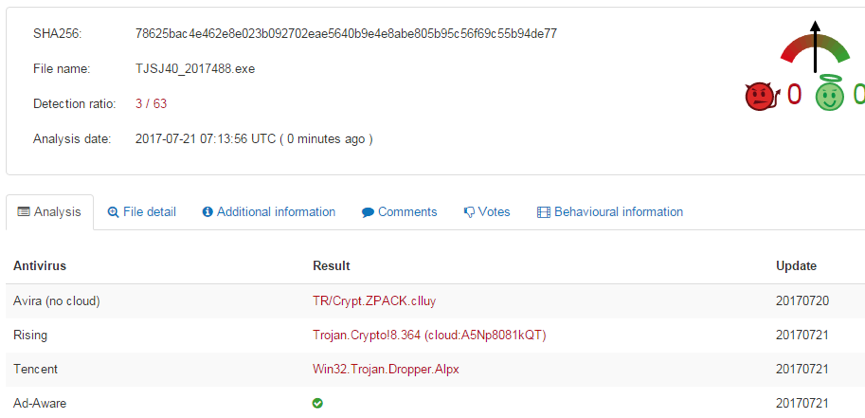Select file name TJSJ40_2017488.exe
The image size is (865, 418).
coord(195,69)
